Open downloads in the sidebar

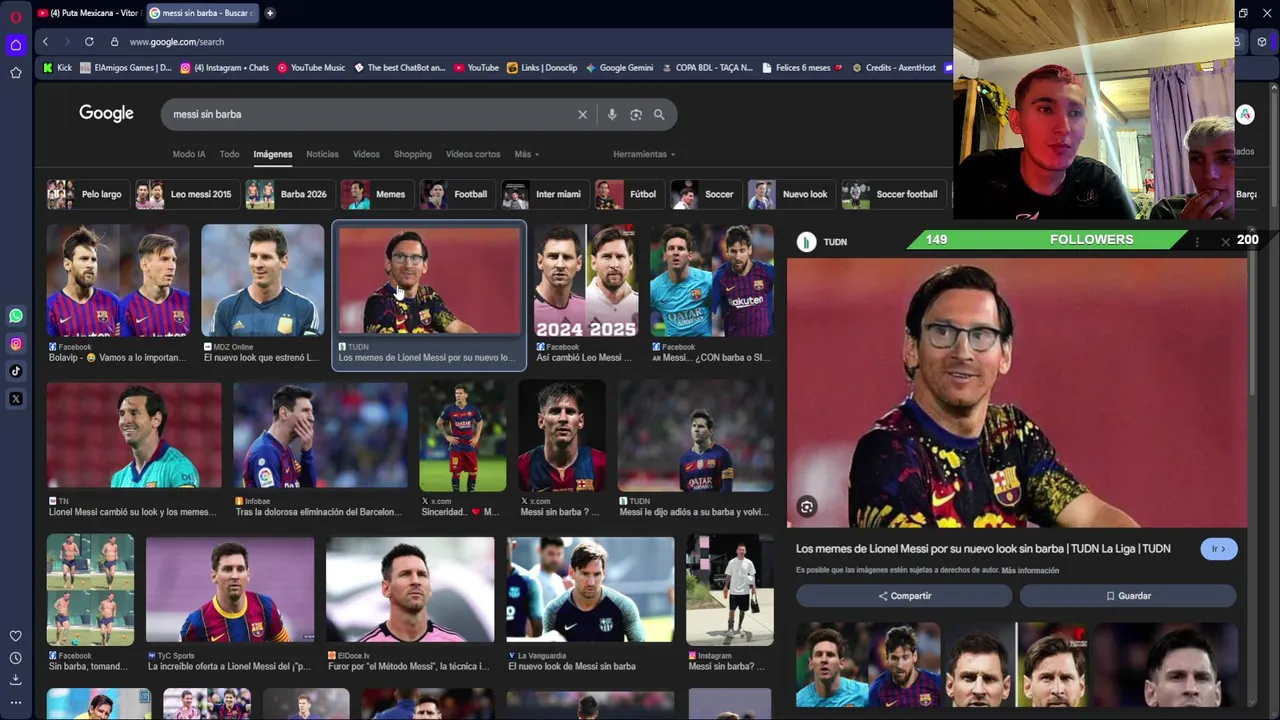pos(15,680)
